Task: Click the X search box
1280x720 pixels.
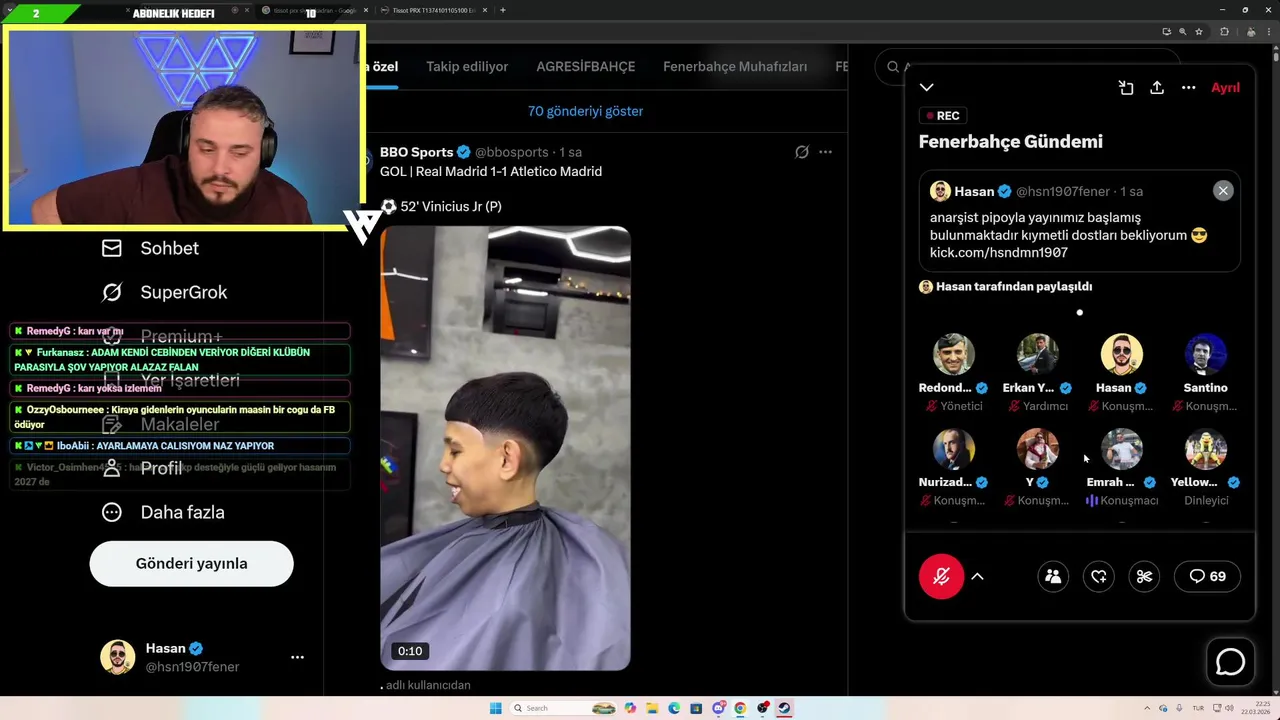Action: 1030,67
